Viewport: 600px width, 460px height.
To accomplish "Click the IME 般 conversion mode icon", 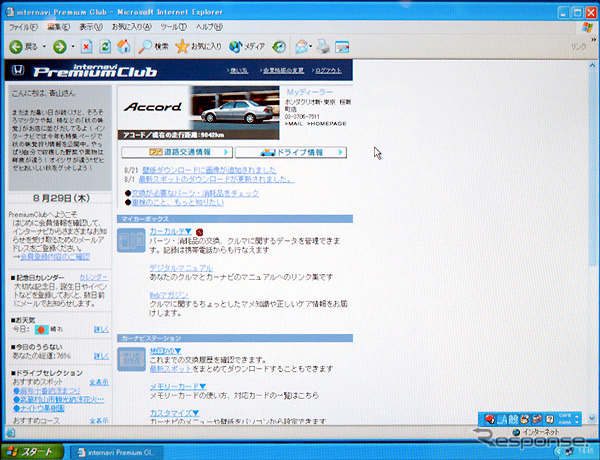I will coord(513,419).
